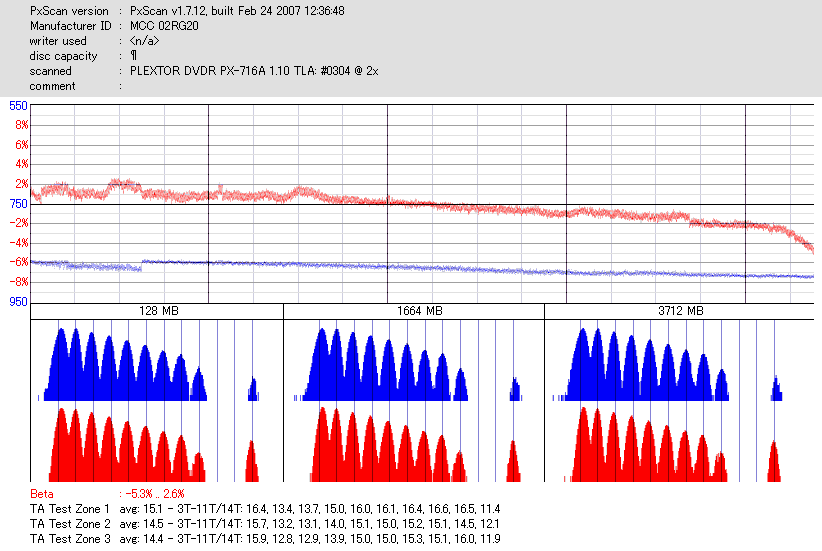Viewport: 822px width, 551px height.
Task: Select the "writer used" label
Action: coord(58,41)
